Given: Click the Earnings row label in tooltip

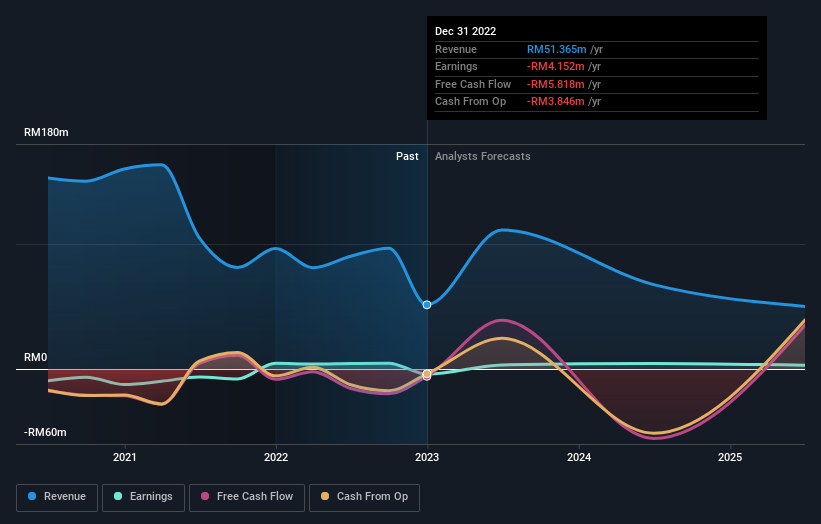Looking at the screenshot, I should pos(456,66).
